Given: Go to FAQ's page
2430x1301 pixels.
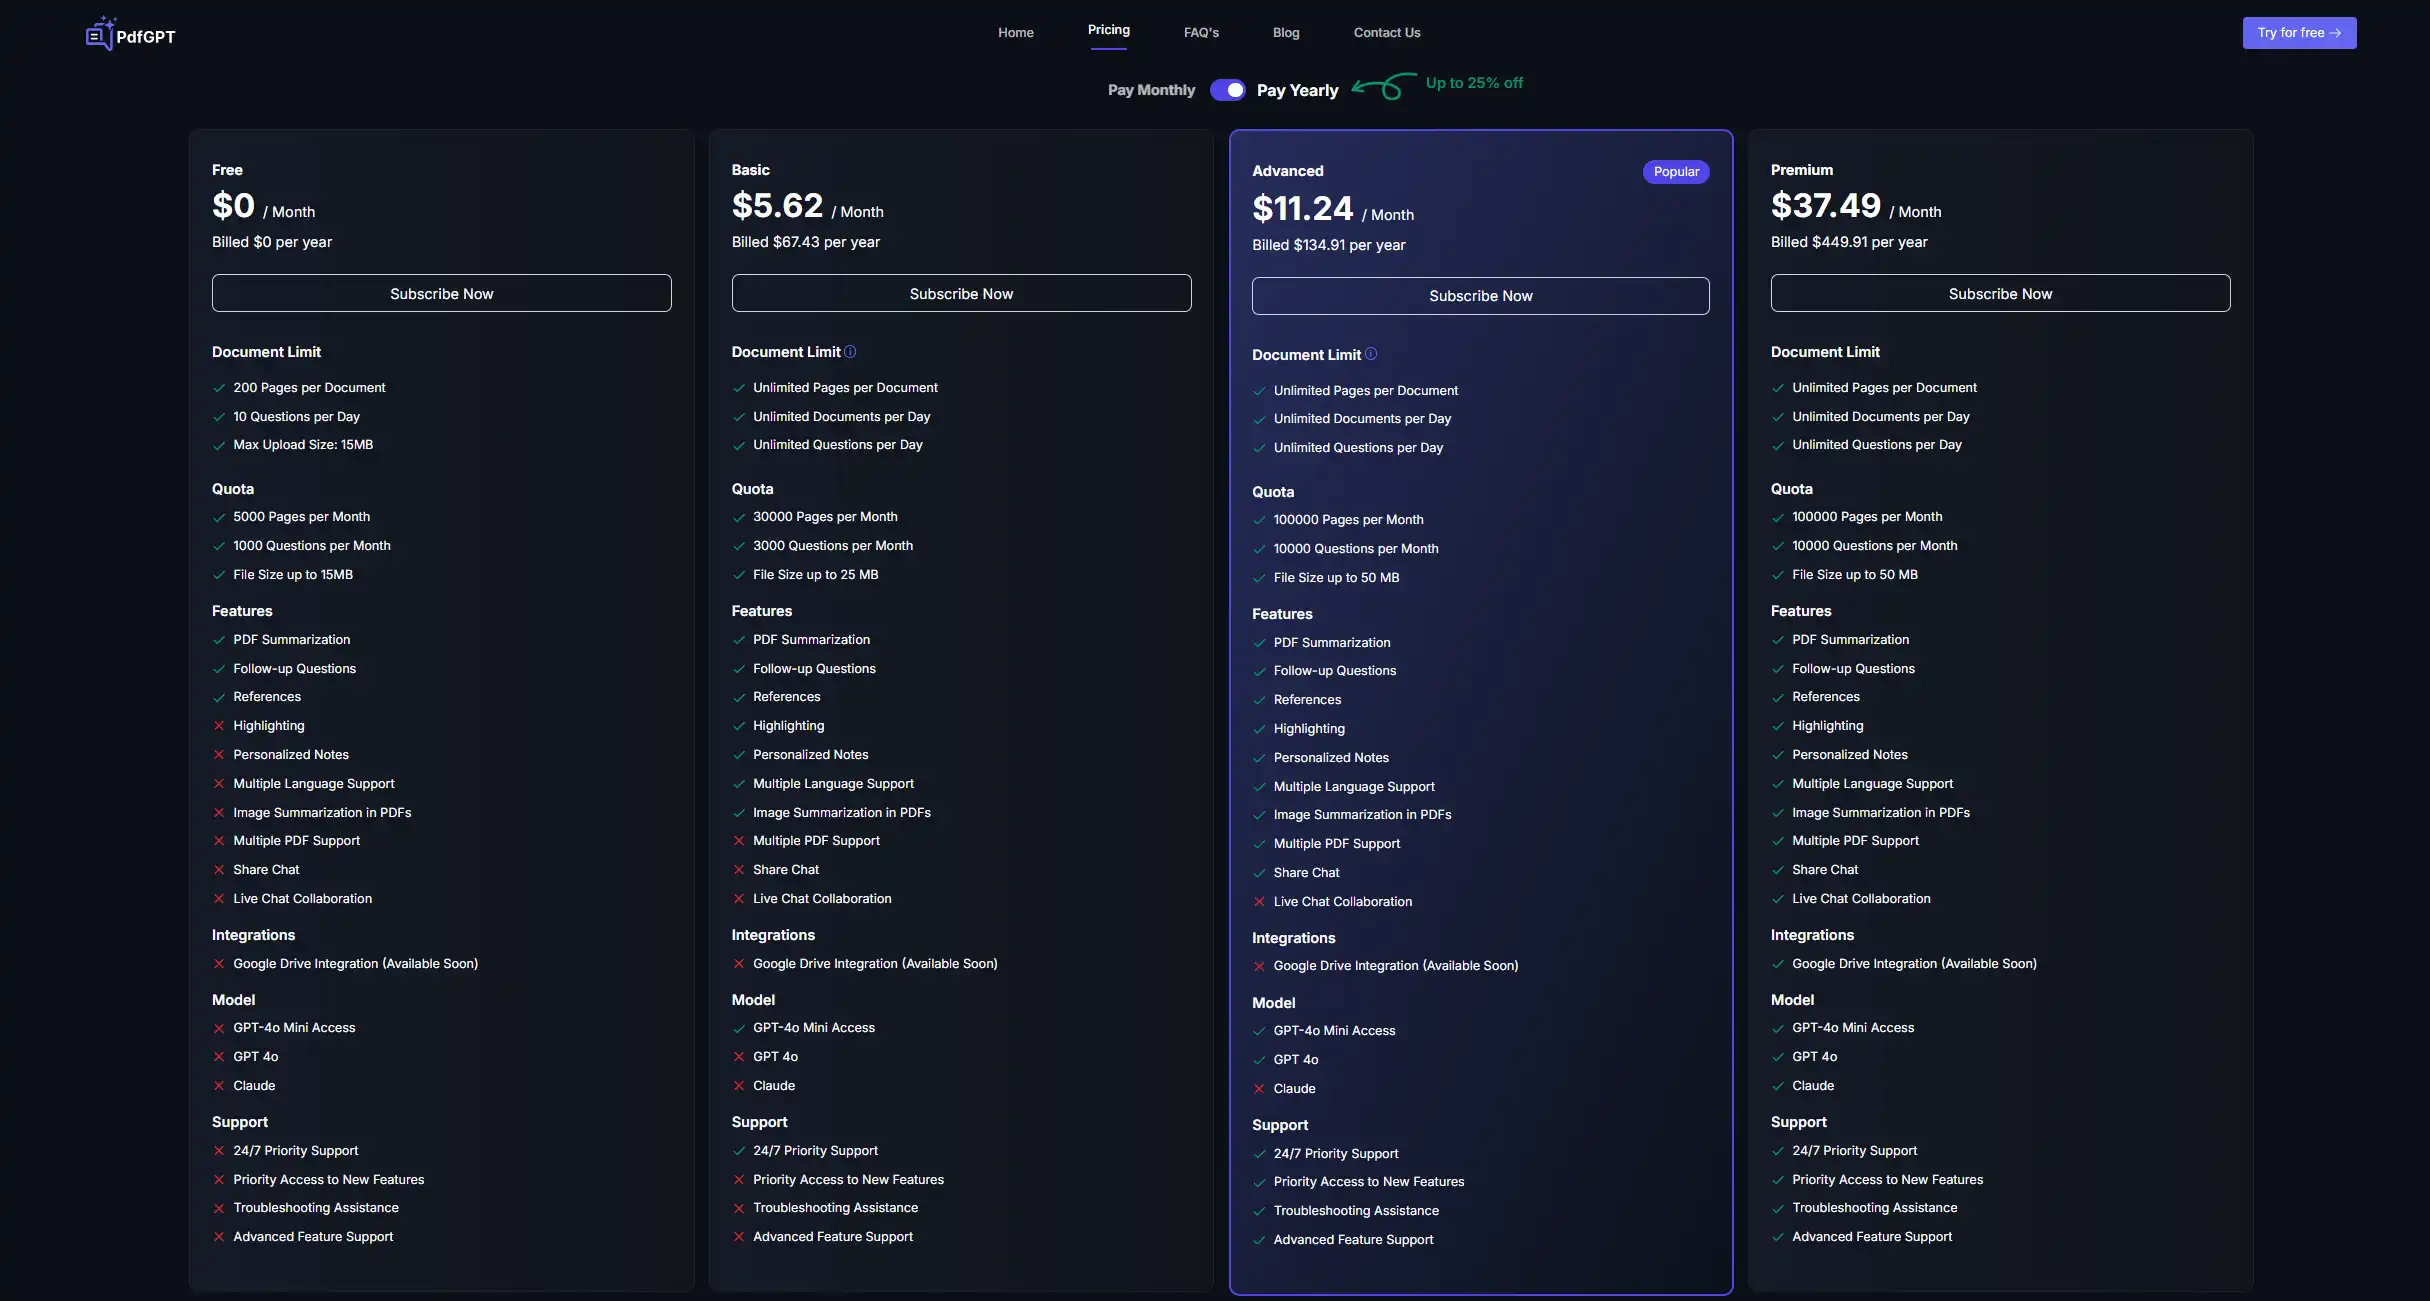Looking at the screenshot, I should 1201,33.
